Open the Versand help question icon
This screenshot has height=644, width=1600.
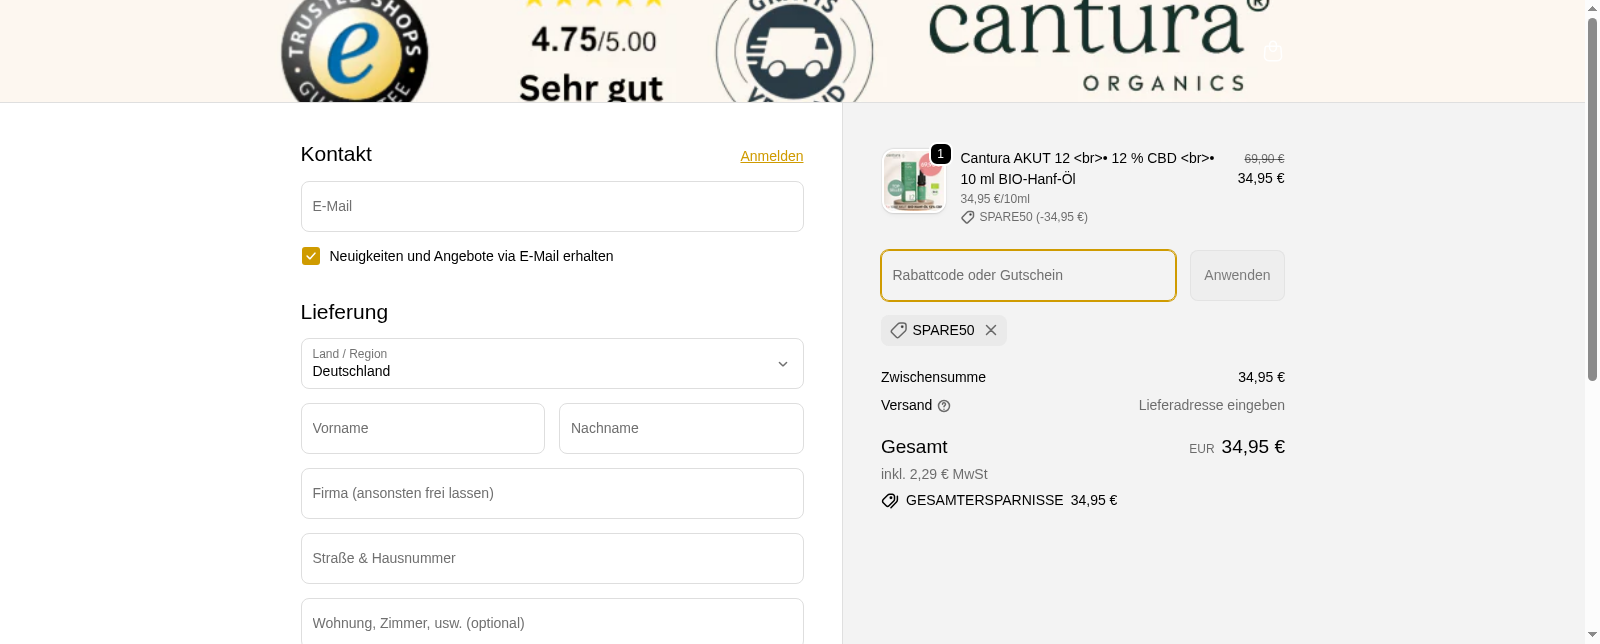pyautogui.click(x=944, y=406)
